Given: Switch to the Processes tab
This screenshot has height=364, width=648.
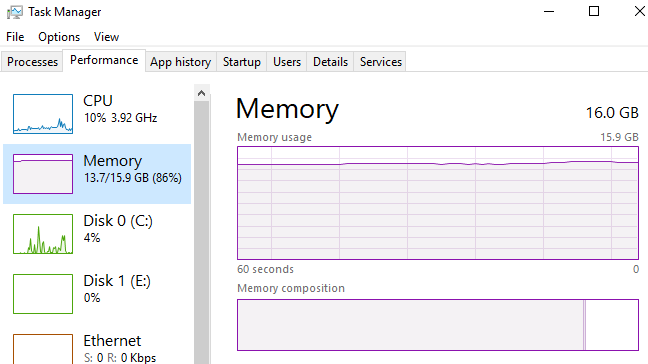Looking at the screenshot, I should click(32, 62).
